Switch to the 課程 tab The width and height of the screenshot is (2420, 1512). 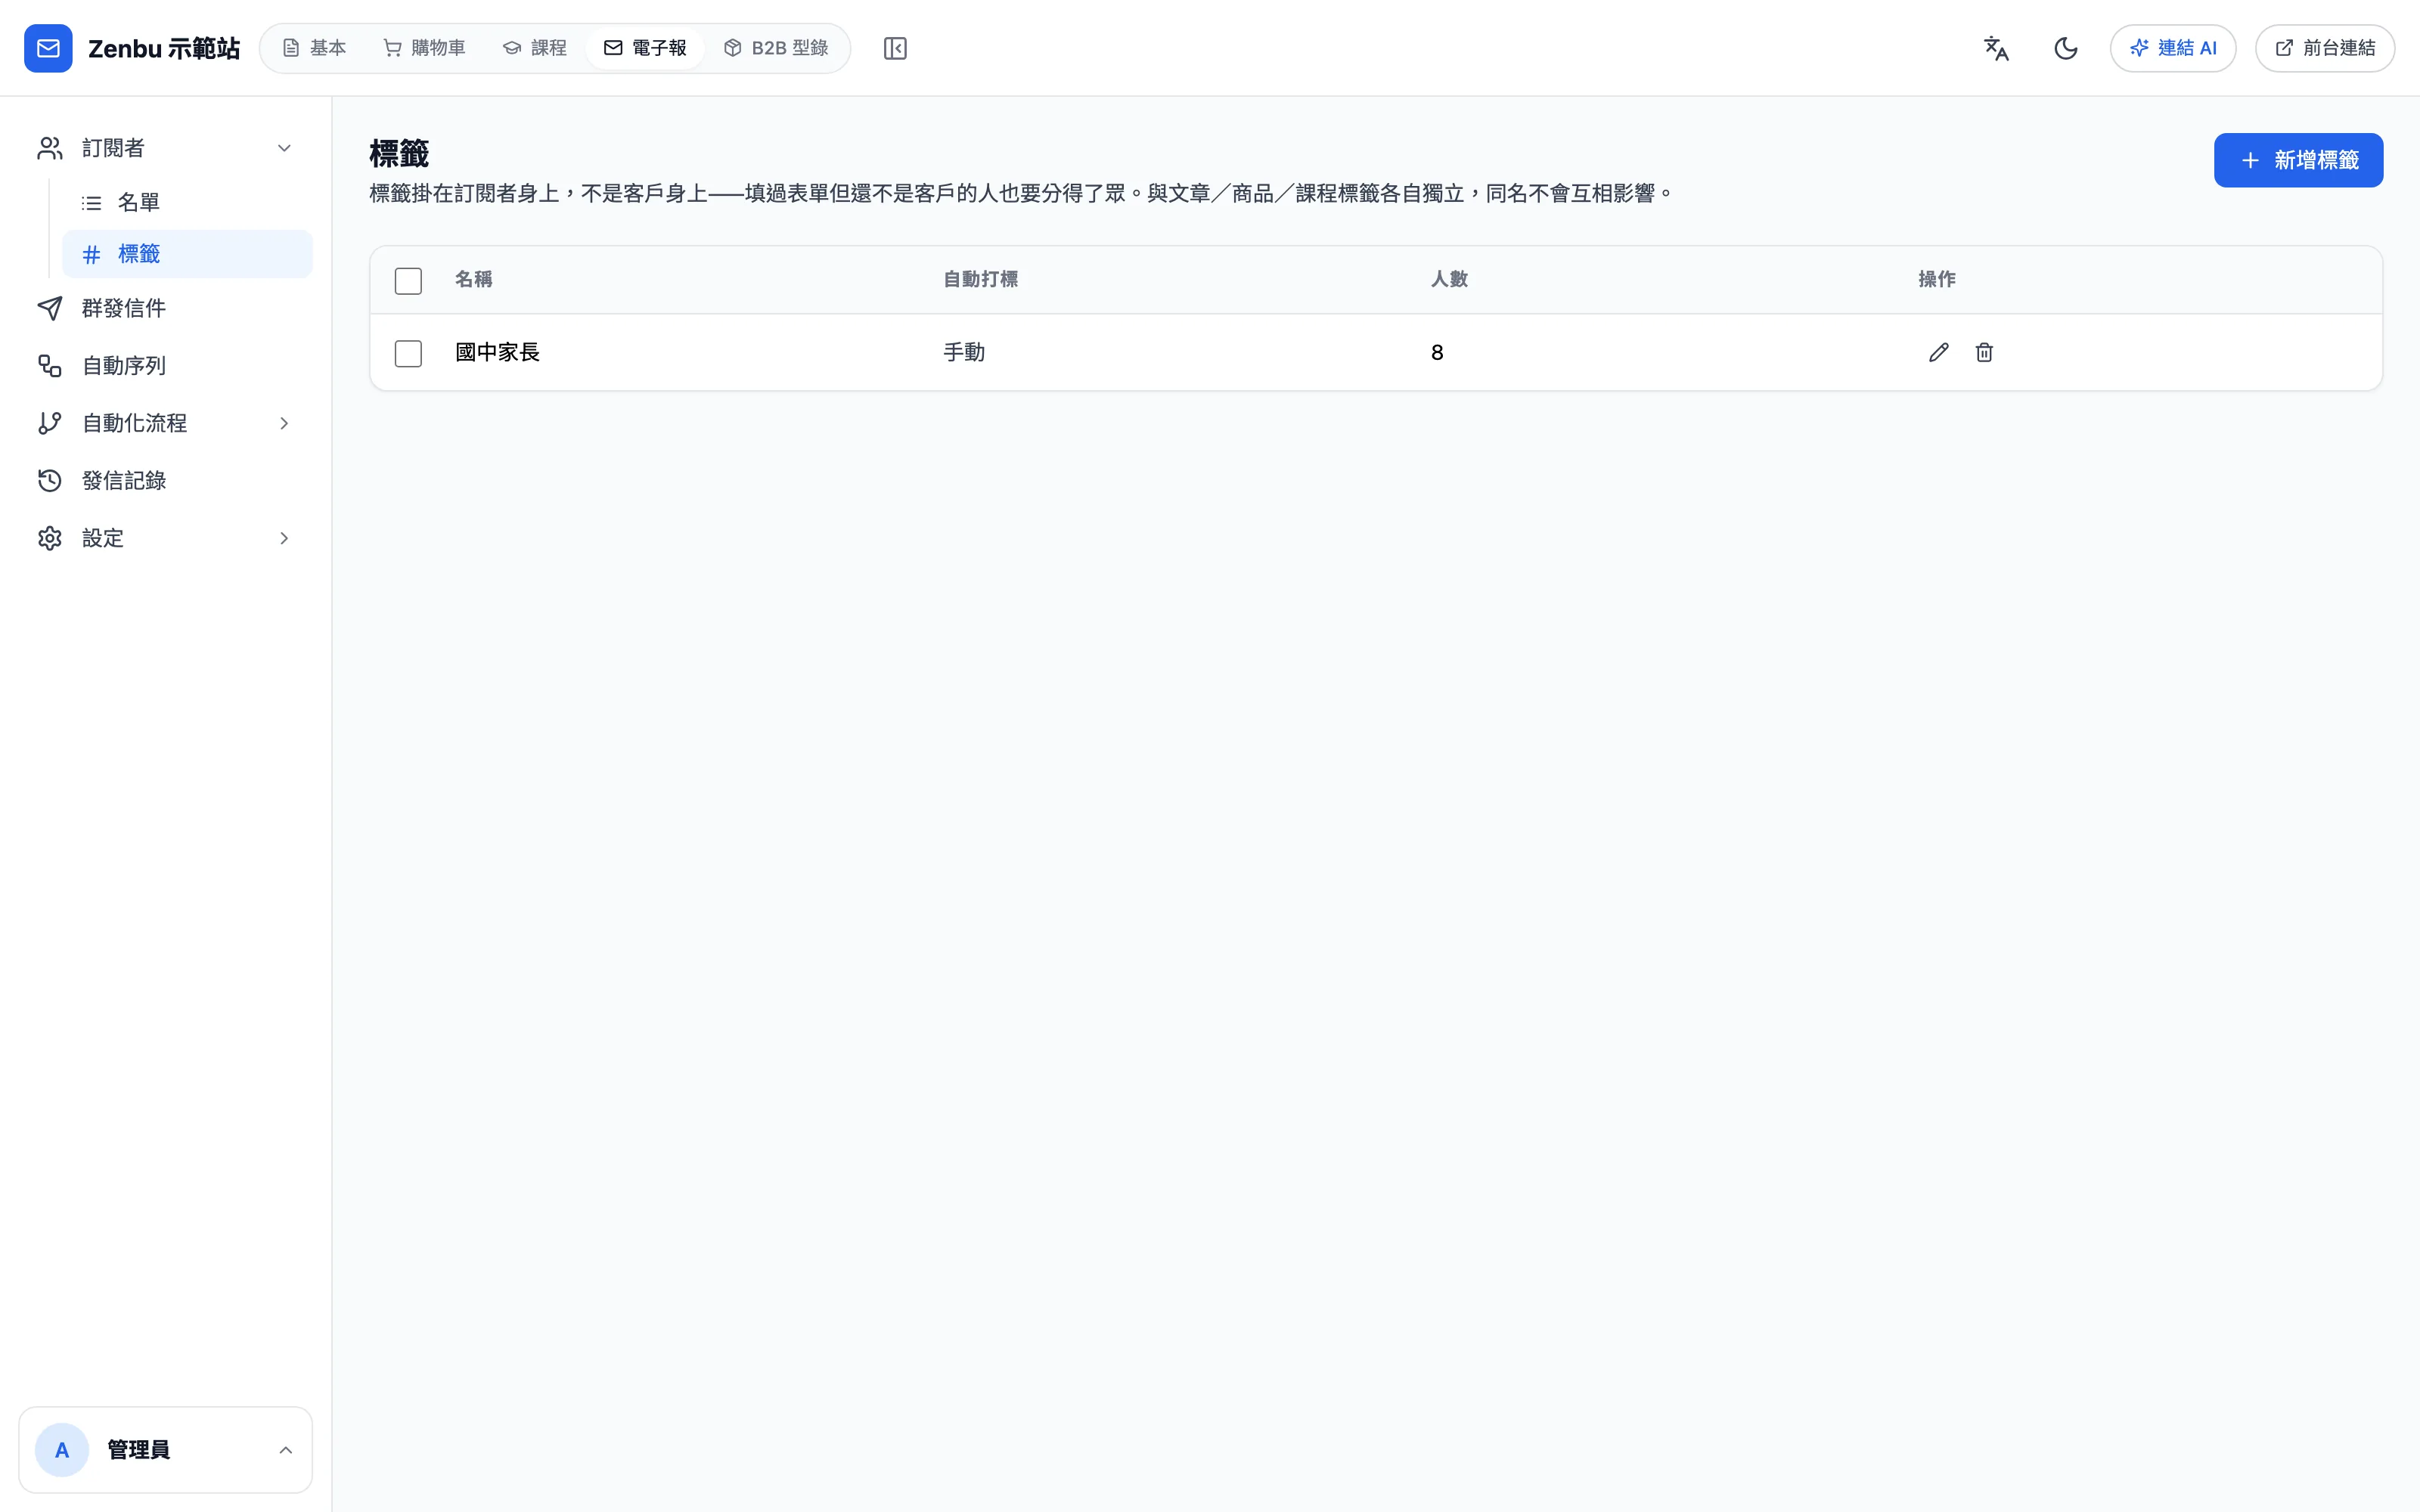pos(534,48)
